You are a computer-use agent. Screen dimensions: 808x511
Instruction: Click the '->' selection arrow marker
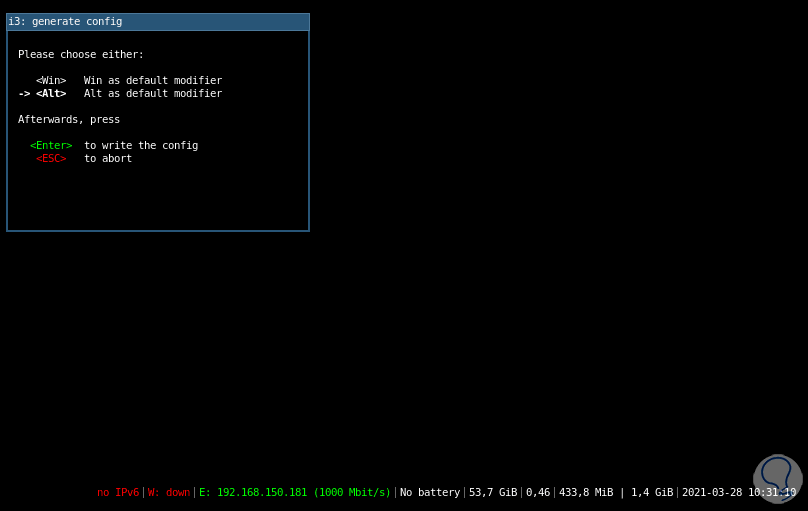(24, 94)
